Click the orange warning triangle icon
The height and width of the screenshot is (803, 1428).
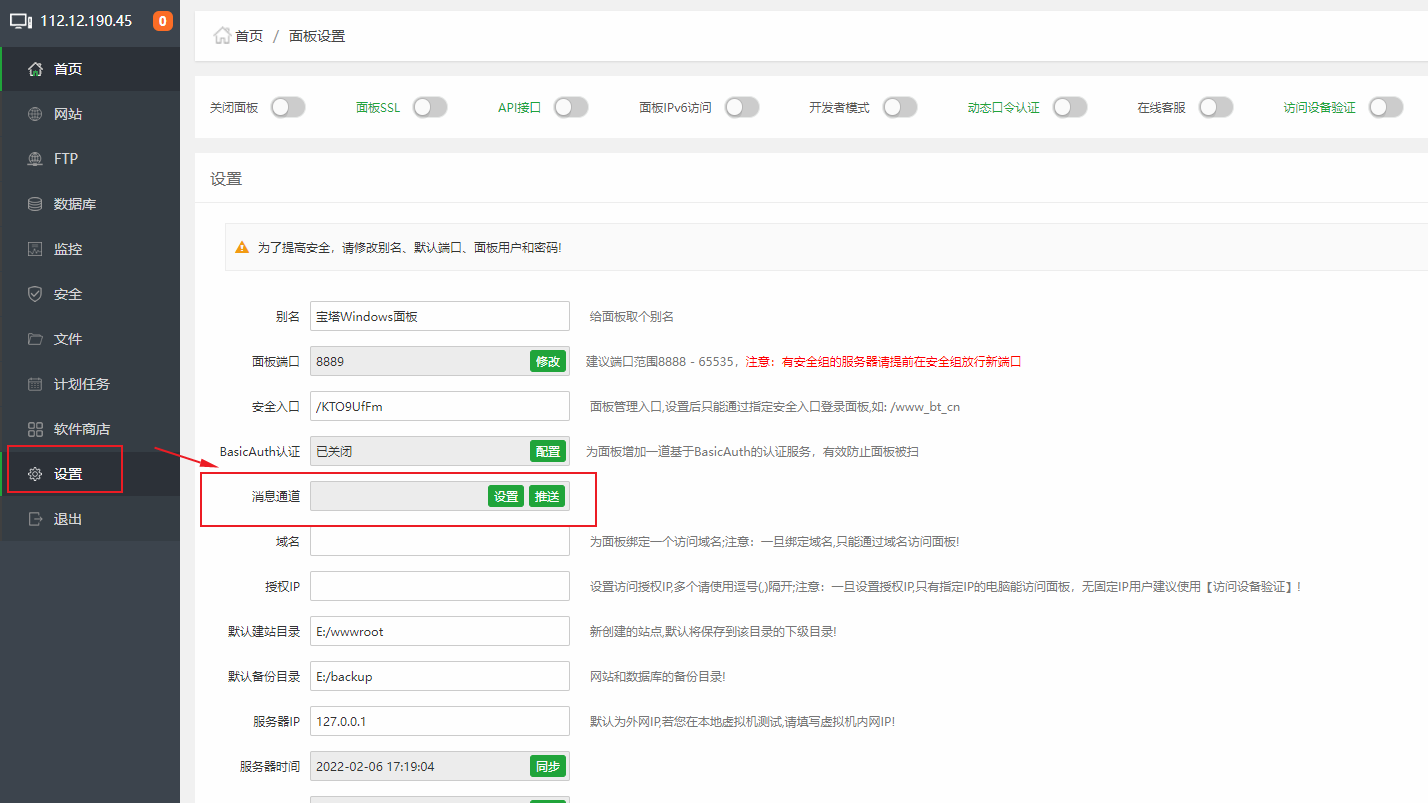(x=242, y=247)
